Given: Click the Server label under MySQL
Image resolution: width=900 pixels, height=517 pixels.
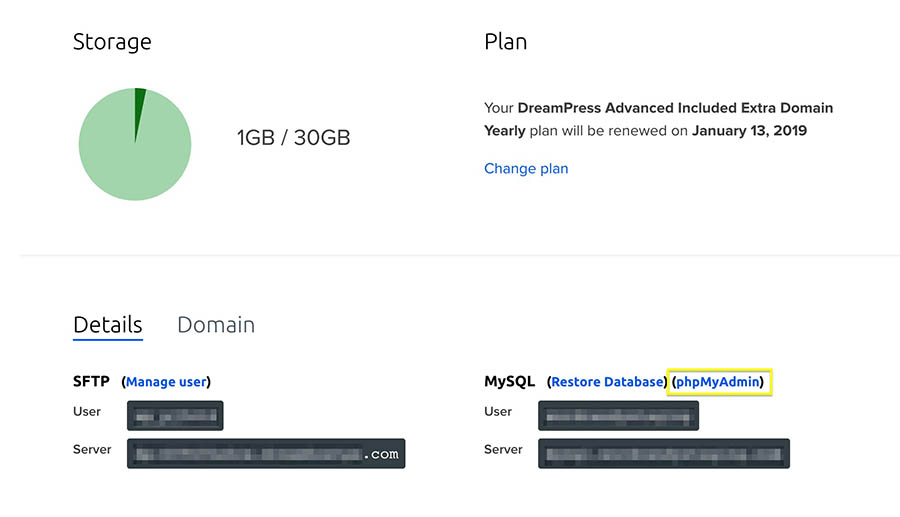Looking at the screenshot, I should 503,449.
